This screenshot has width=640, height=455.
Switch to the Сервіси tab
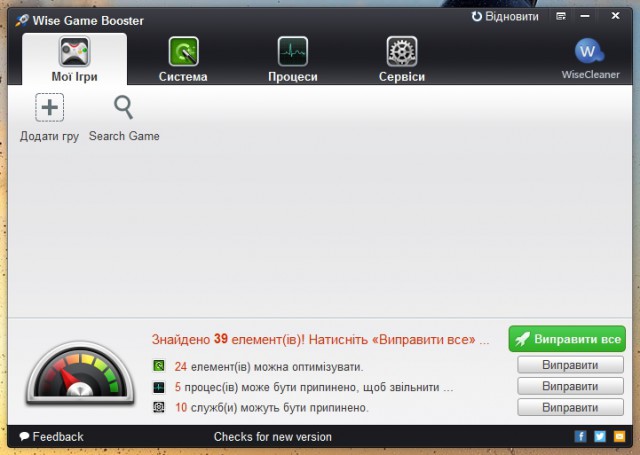(x=402, y=59)
